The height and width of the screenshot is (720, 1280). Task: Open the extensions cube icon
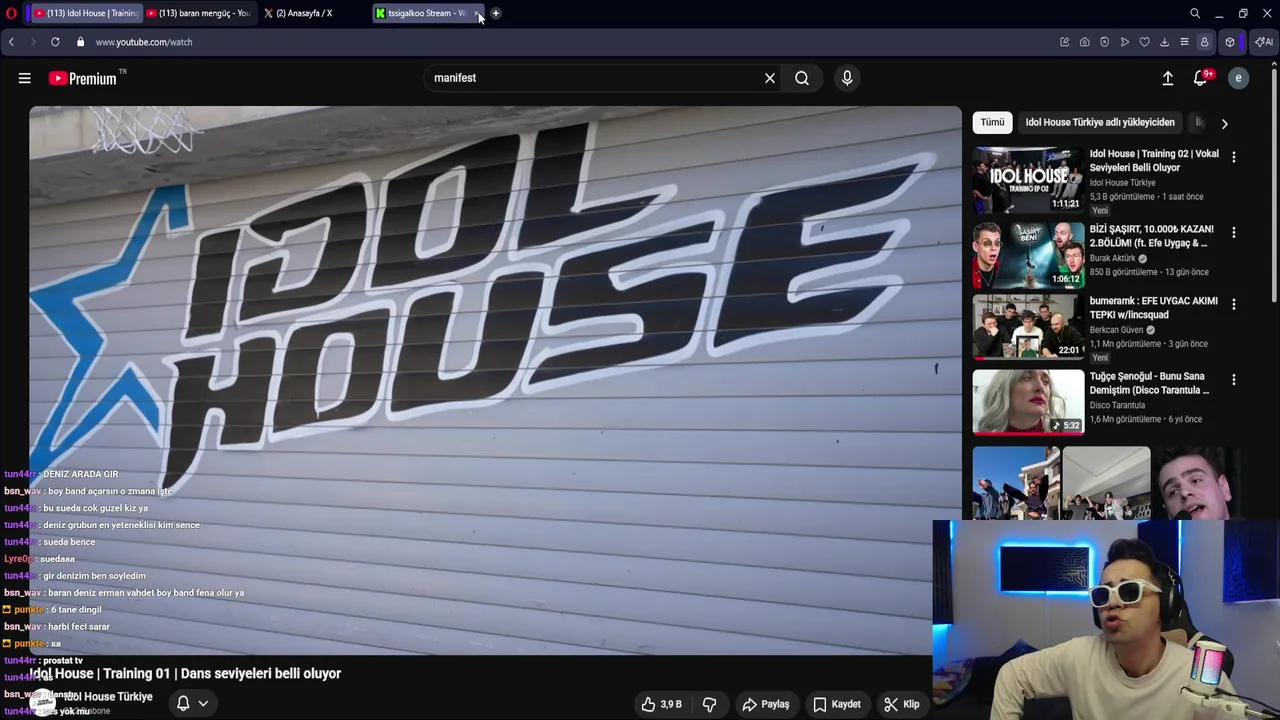pyautogui.click(x=1230, y=42)
